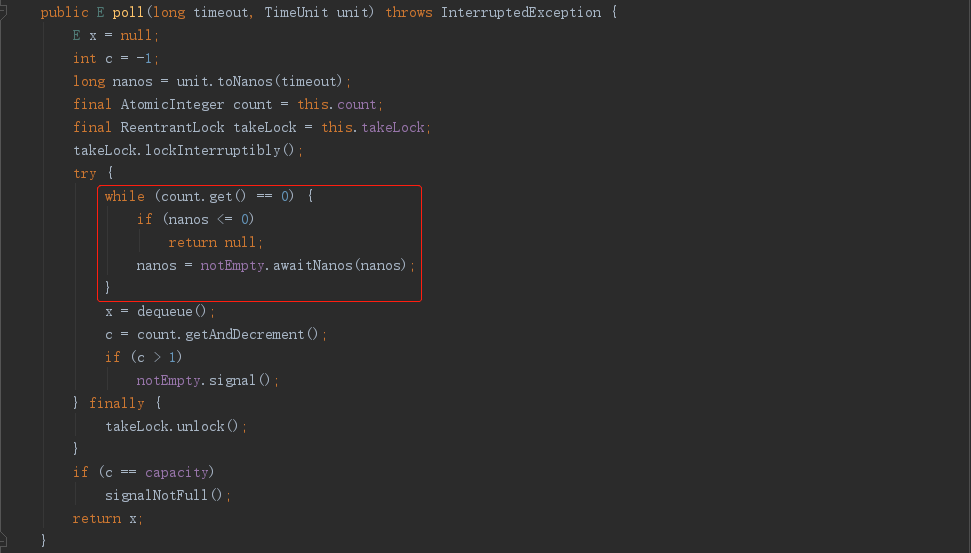The image size is (971, 553).
Task: Click 'unit.toNanos(timeout)' call
Action: (x=260, y=81)
